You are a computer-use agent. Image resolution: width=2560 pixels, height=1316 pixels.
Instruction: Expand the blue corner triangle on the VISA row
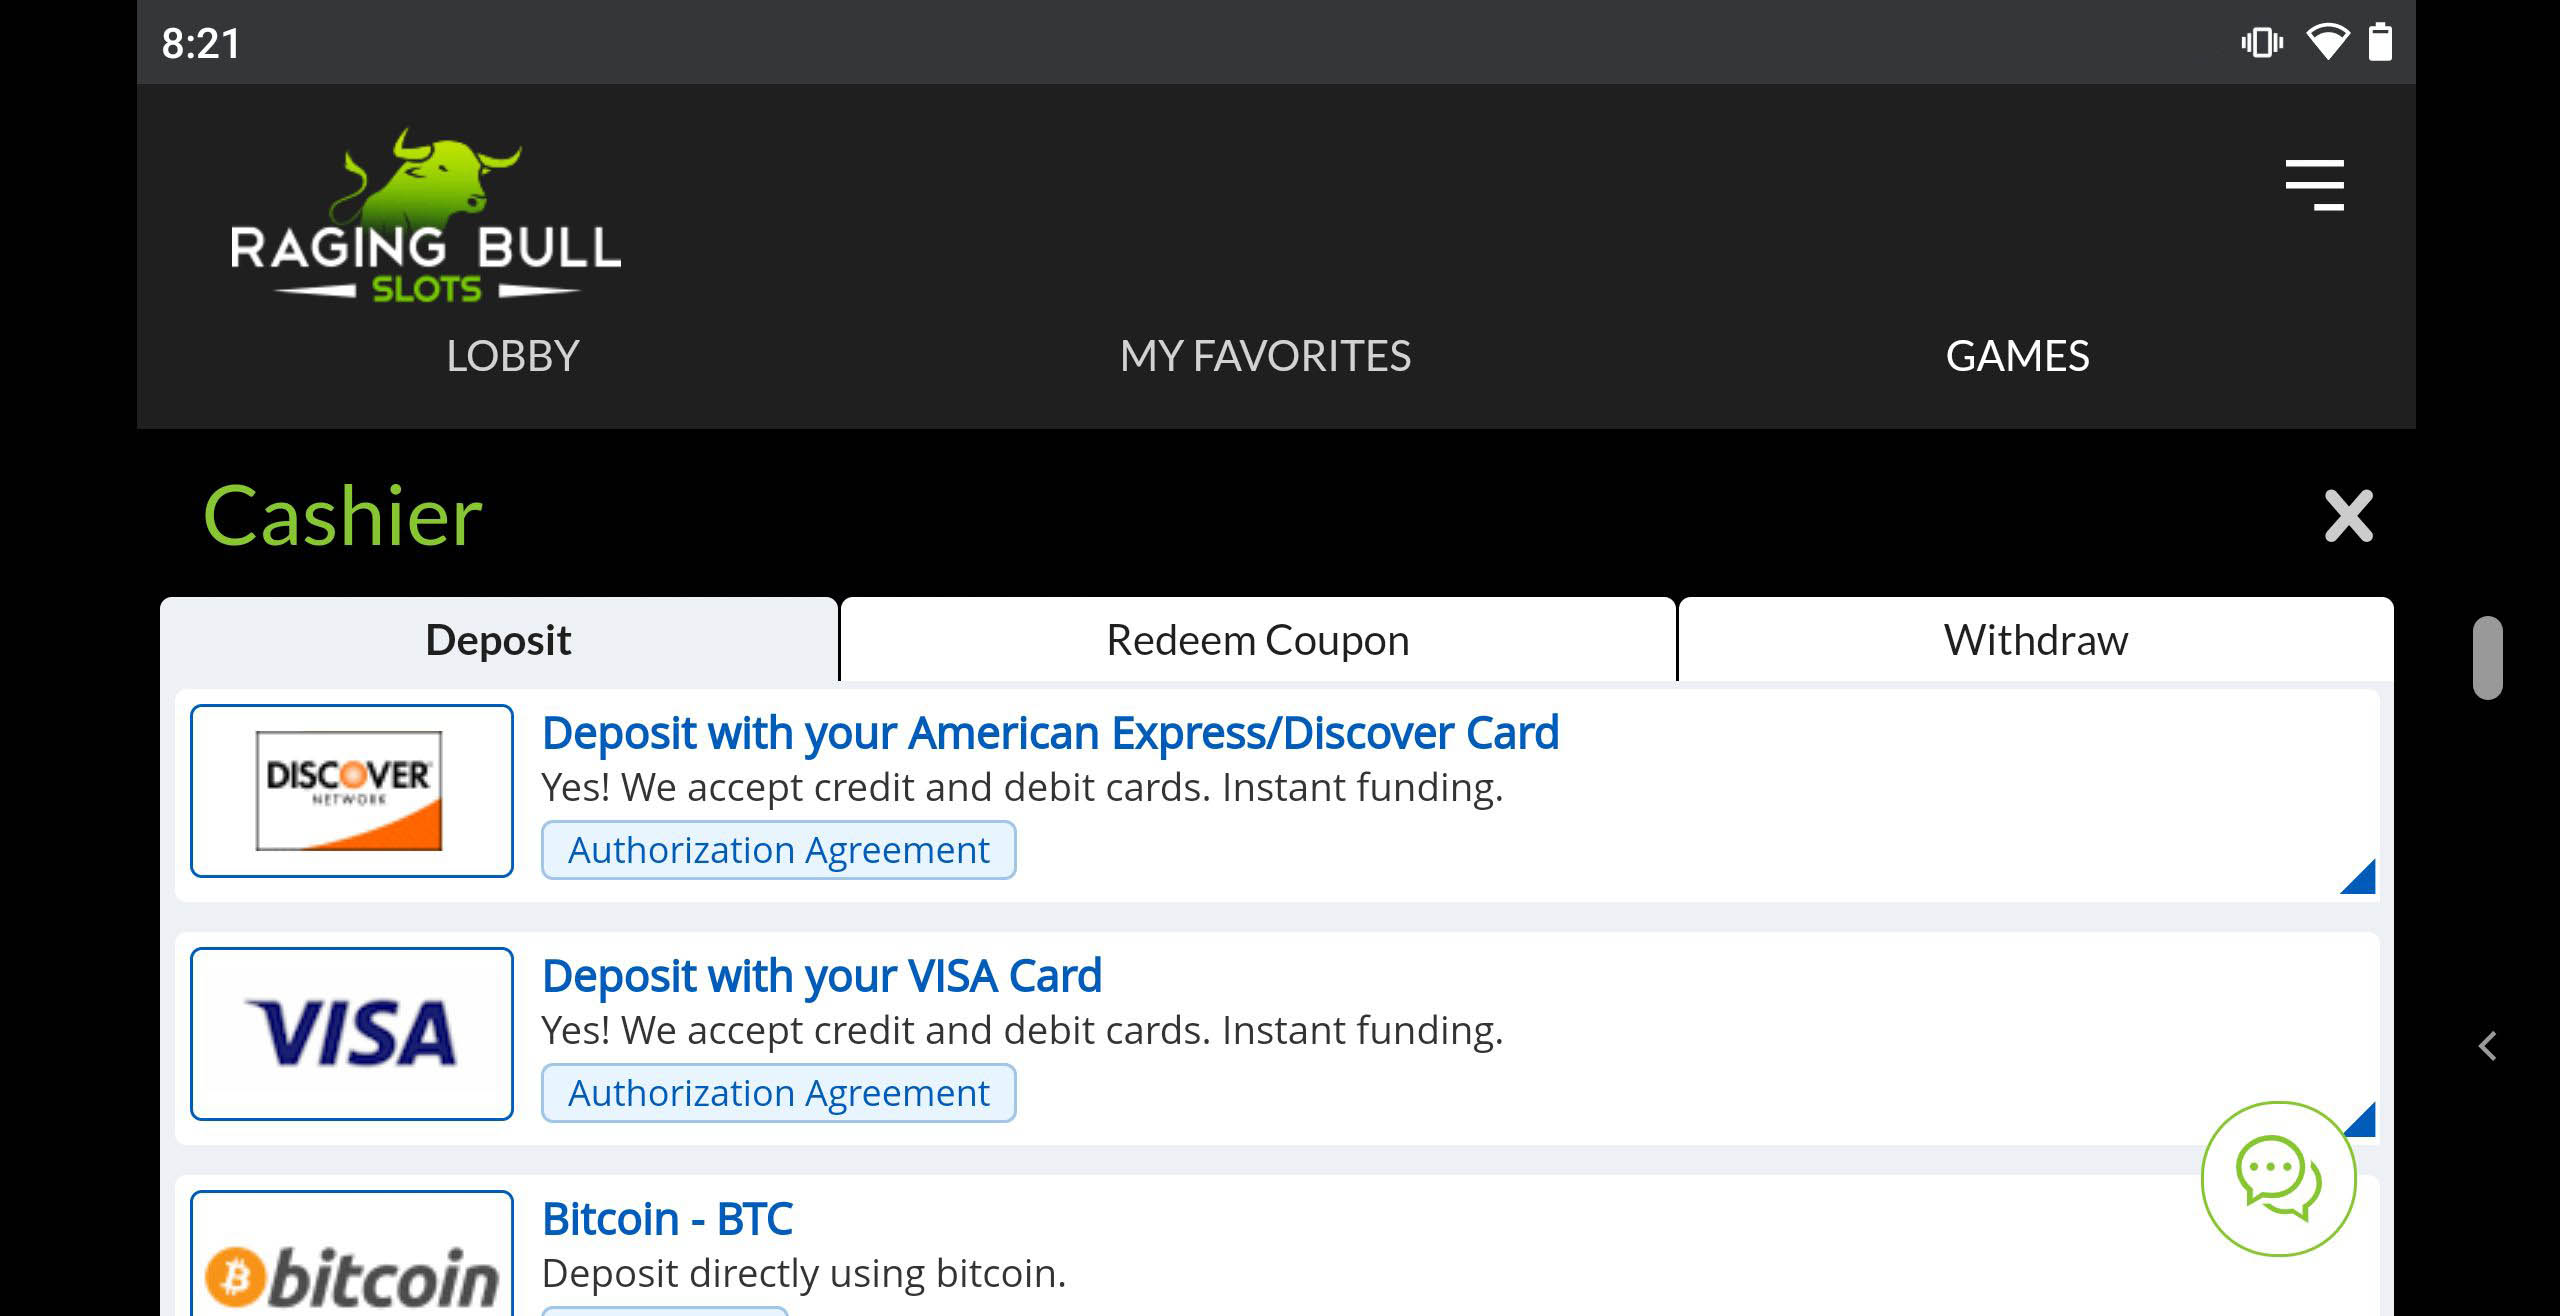2360,1120
